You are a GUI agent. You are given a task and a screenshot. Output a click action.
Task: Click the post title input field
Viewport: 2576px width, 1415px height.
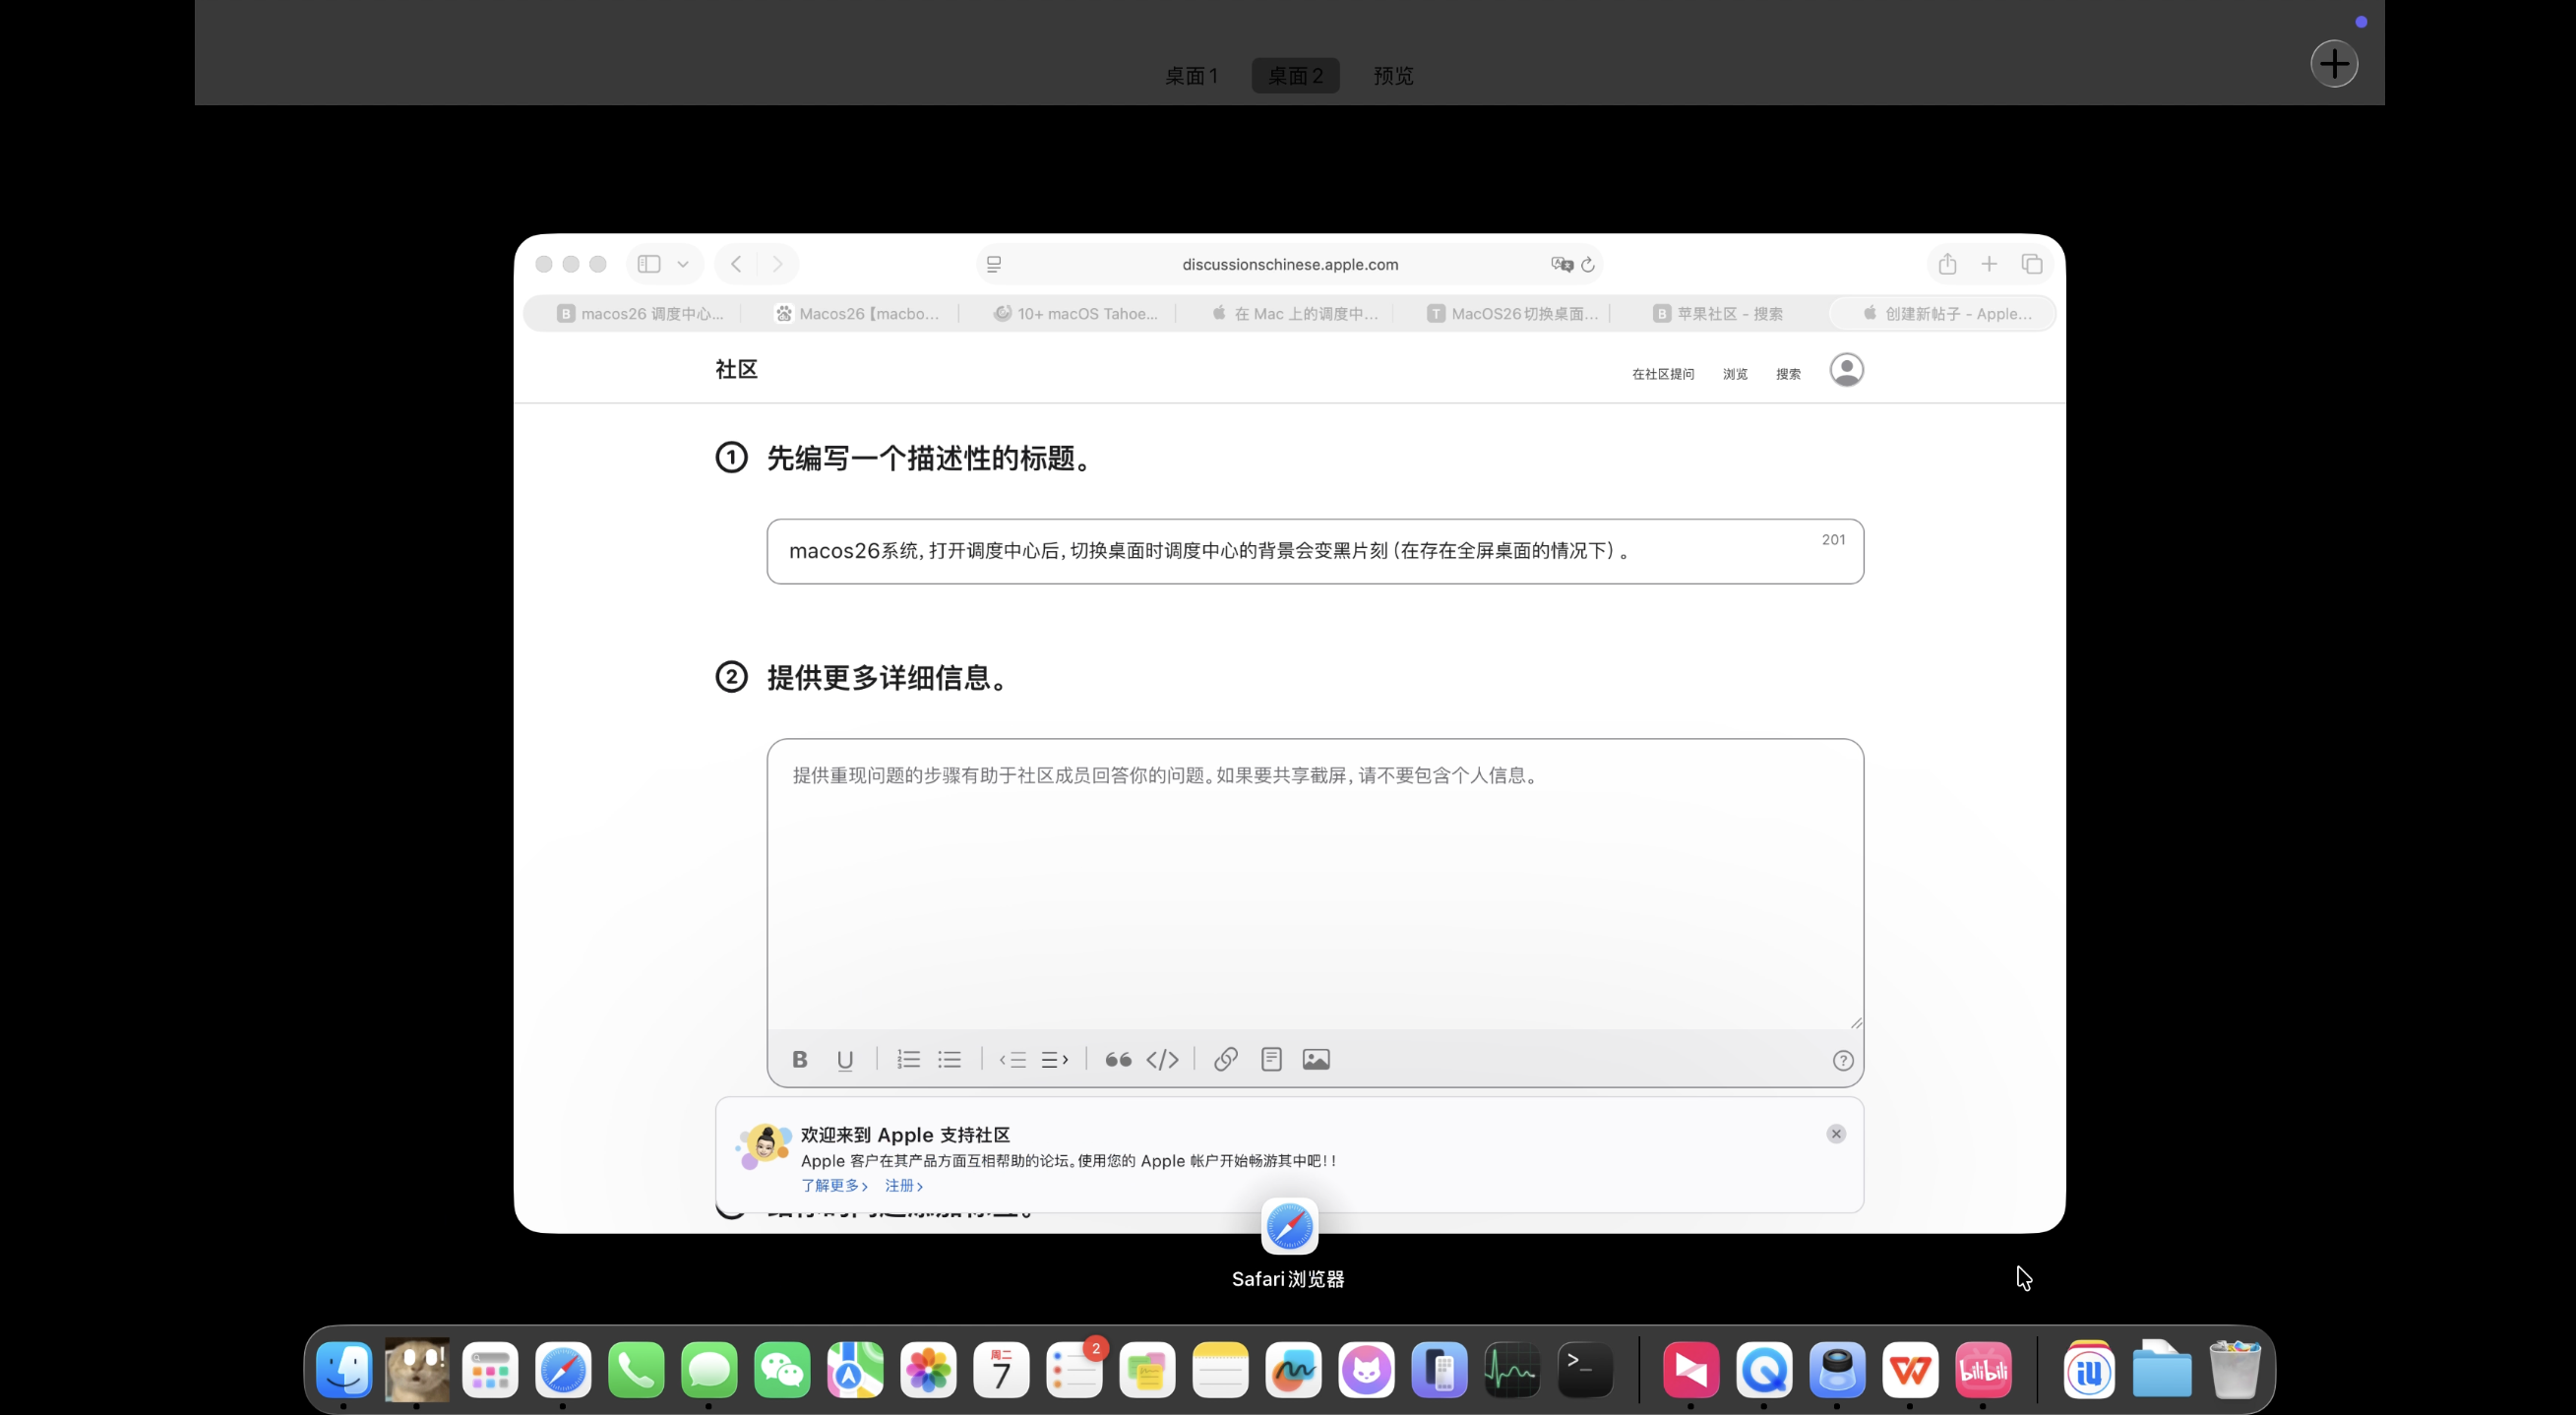pos(1300,551)
